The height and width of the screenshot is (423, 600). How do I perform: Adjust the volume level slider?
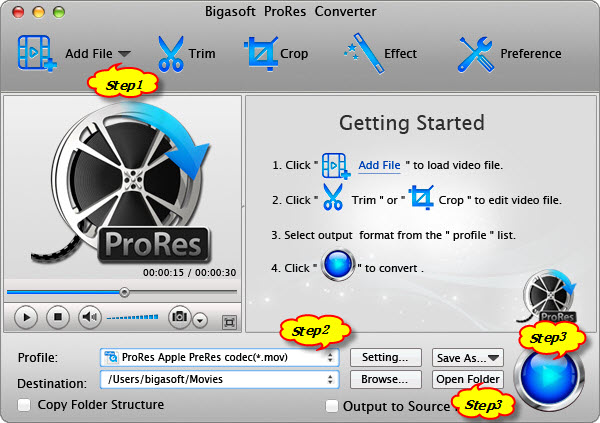click(x=132, y=317)
